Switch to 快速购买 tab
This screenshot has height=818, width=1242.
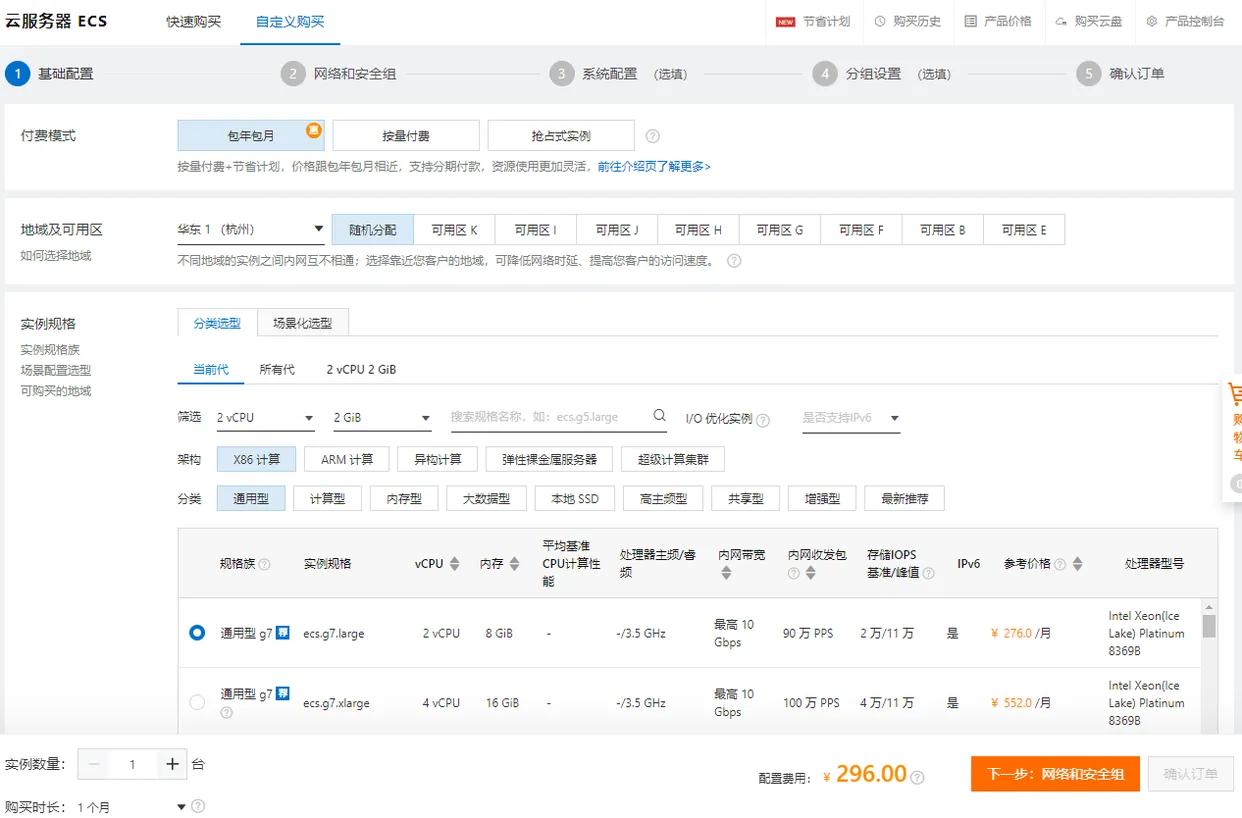point(193,21)
